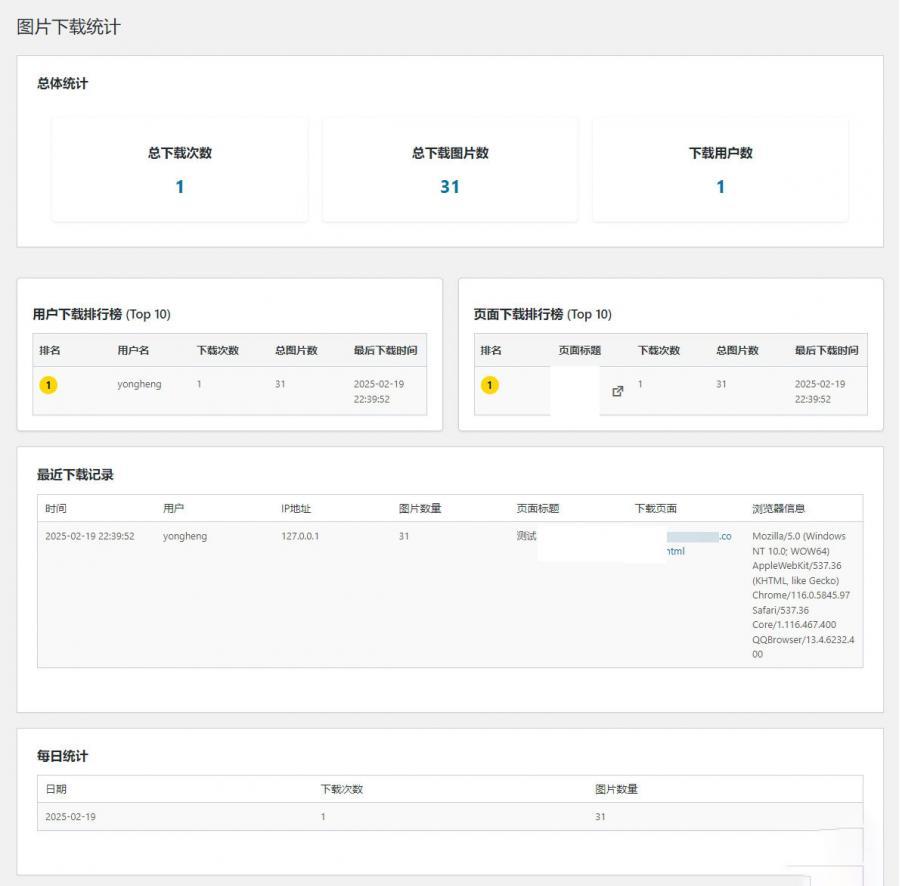This screenshot has height=886, width=900.
Task: Click the 下载页面 column header
Action: (655, 508)
